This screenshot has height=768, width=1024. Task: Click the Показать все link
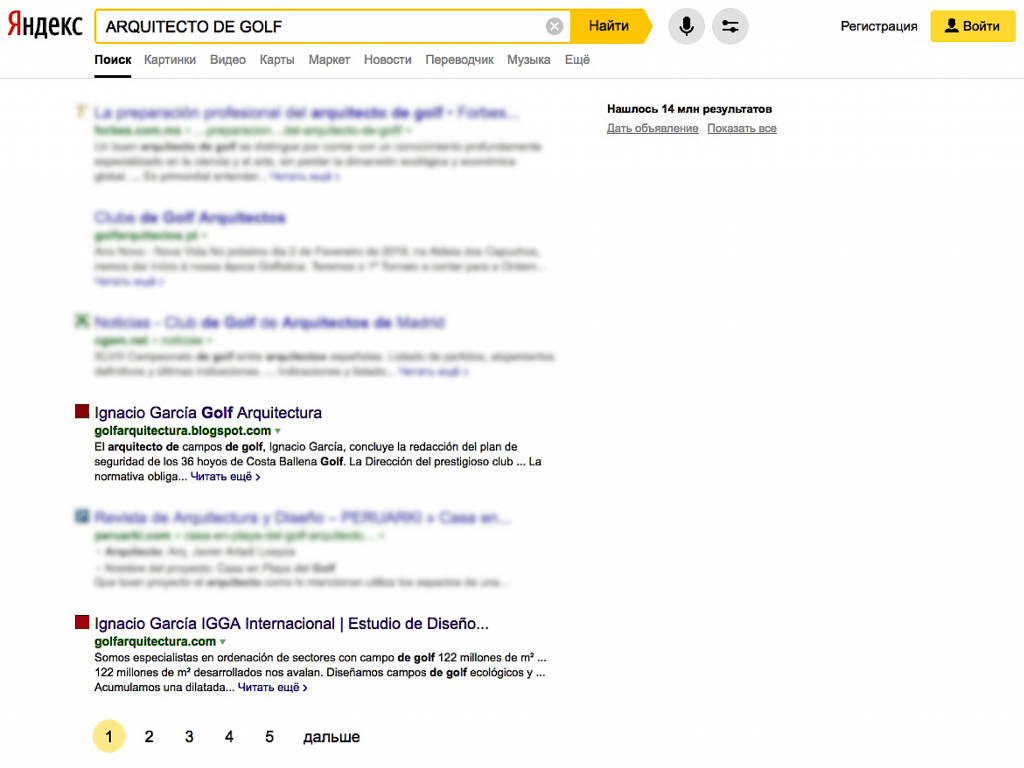742,129
